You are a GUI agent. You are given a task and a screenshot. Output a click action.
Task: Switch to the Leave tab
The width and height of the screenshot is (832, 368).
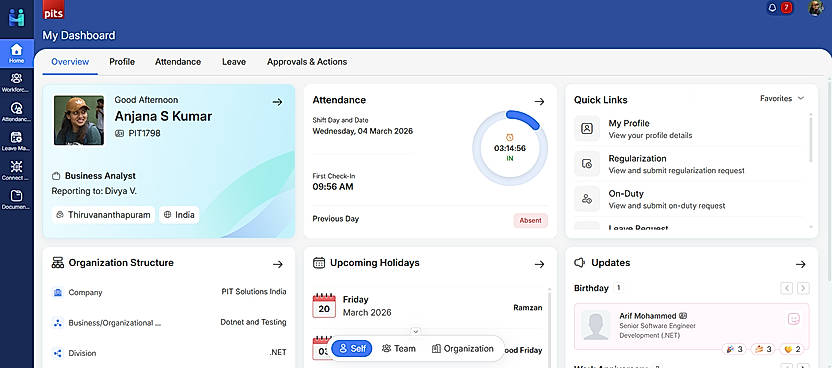(x=234, y=62)
